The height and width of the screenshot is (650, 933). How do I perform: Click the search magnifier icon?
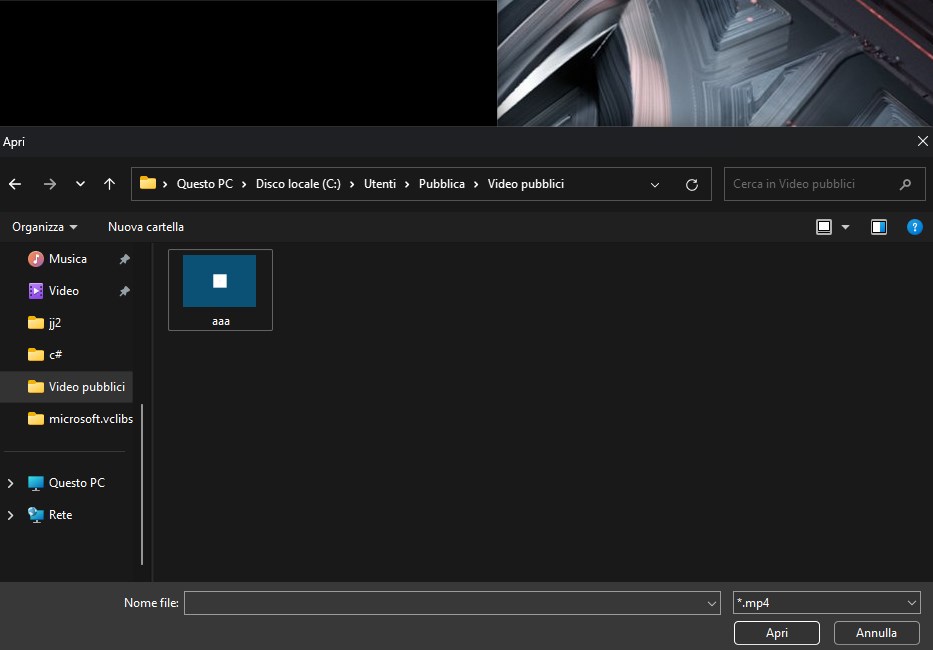(x=905, y=185)
